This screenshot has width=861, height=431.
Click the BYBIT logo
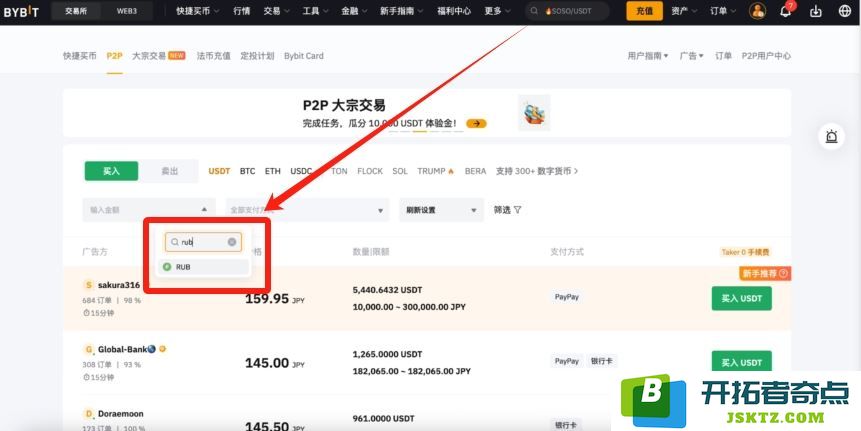click(x=21, y=12)
